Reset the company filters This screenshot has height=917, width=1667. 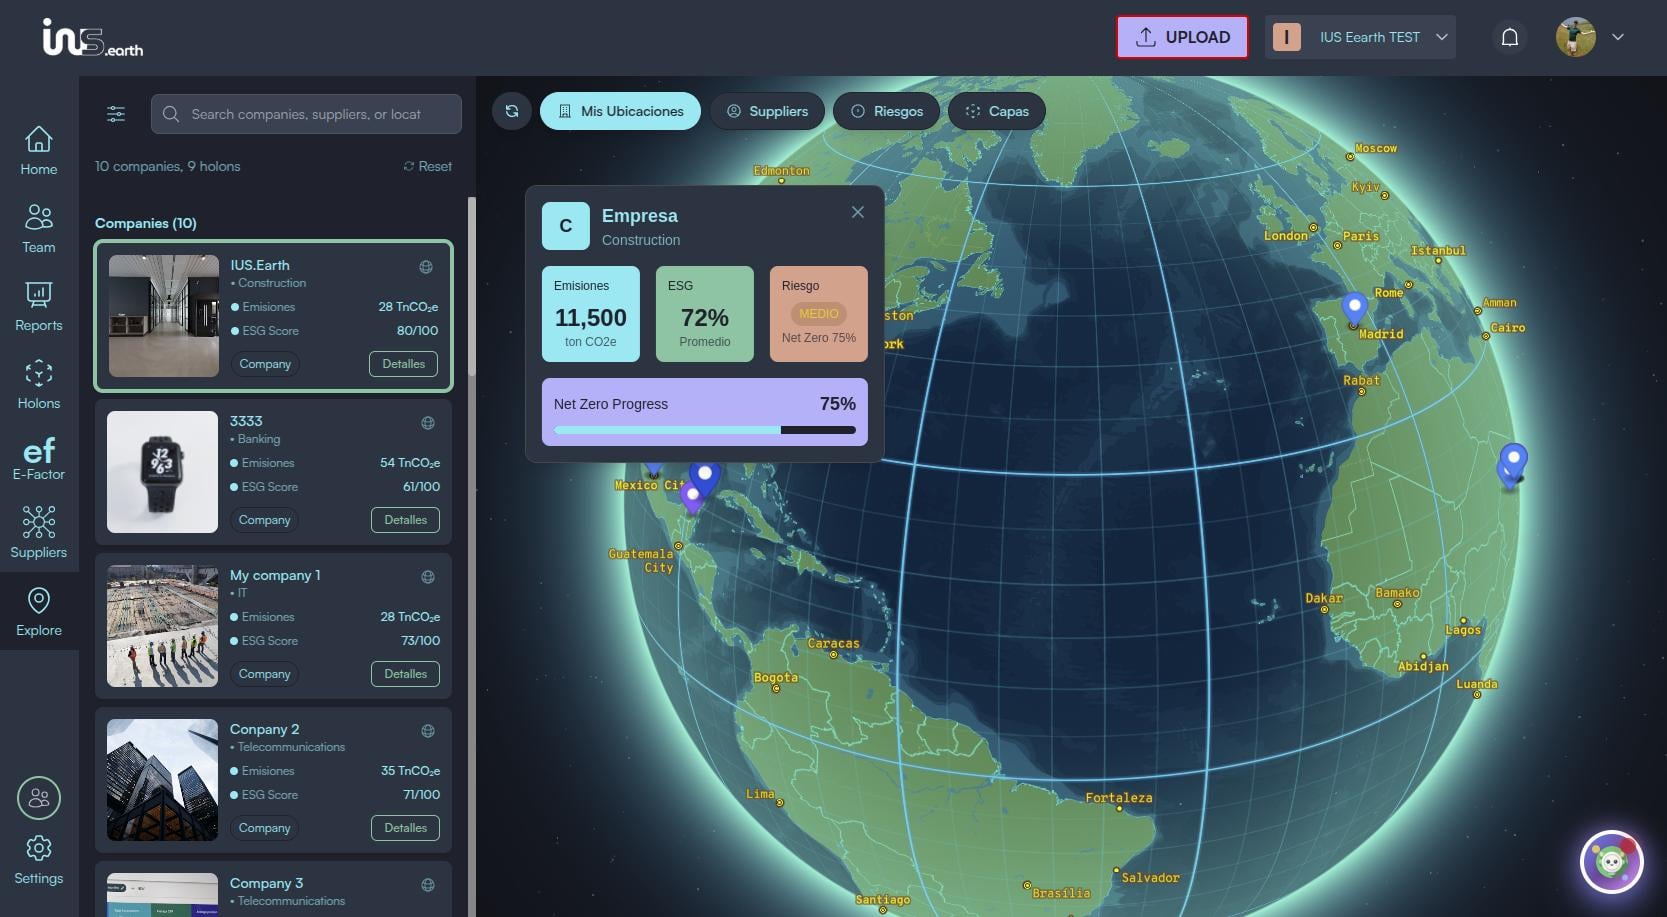pos(428,166)
